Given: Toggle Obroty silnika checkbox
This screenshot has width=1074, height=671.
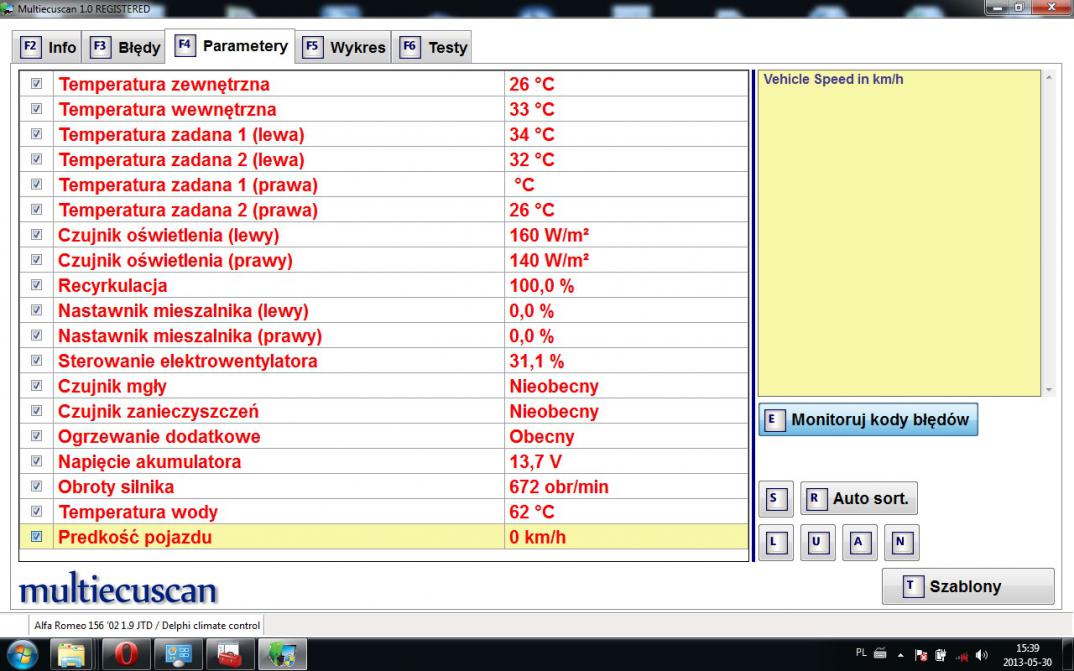Looking at the screenshot, I should point(36,486).
